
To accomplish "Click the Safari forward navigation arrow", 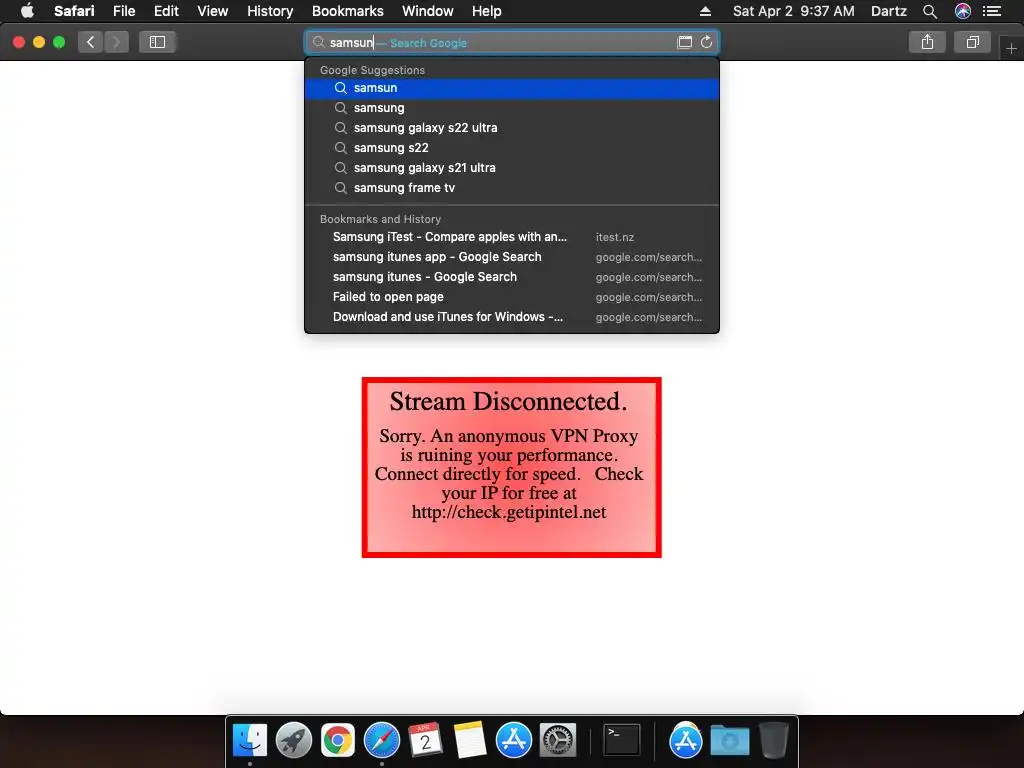I will tap(116, 42).
